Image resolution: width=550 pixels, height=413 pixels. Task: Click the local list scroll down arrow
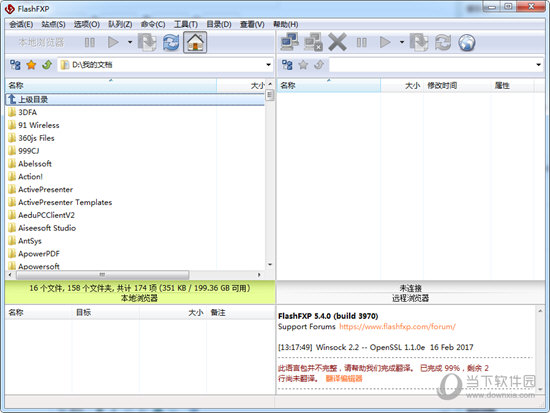270,265
